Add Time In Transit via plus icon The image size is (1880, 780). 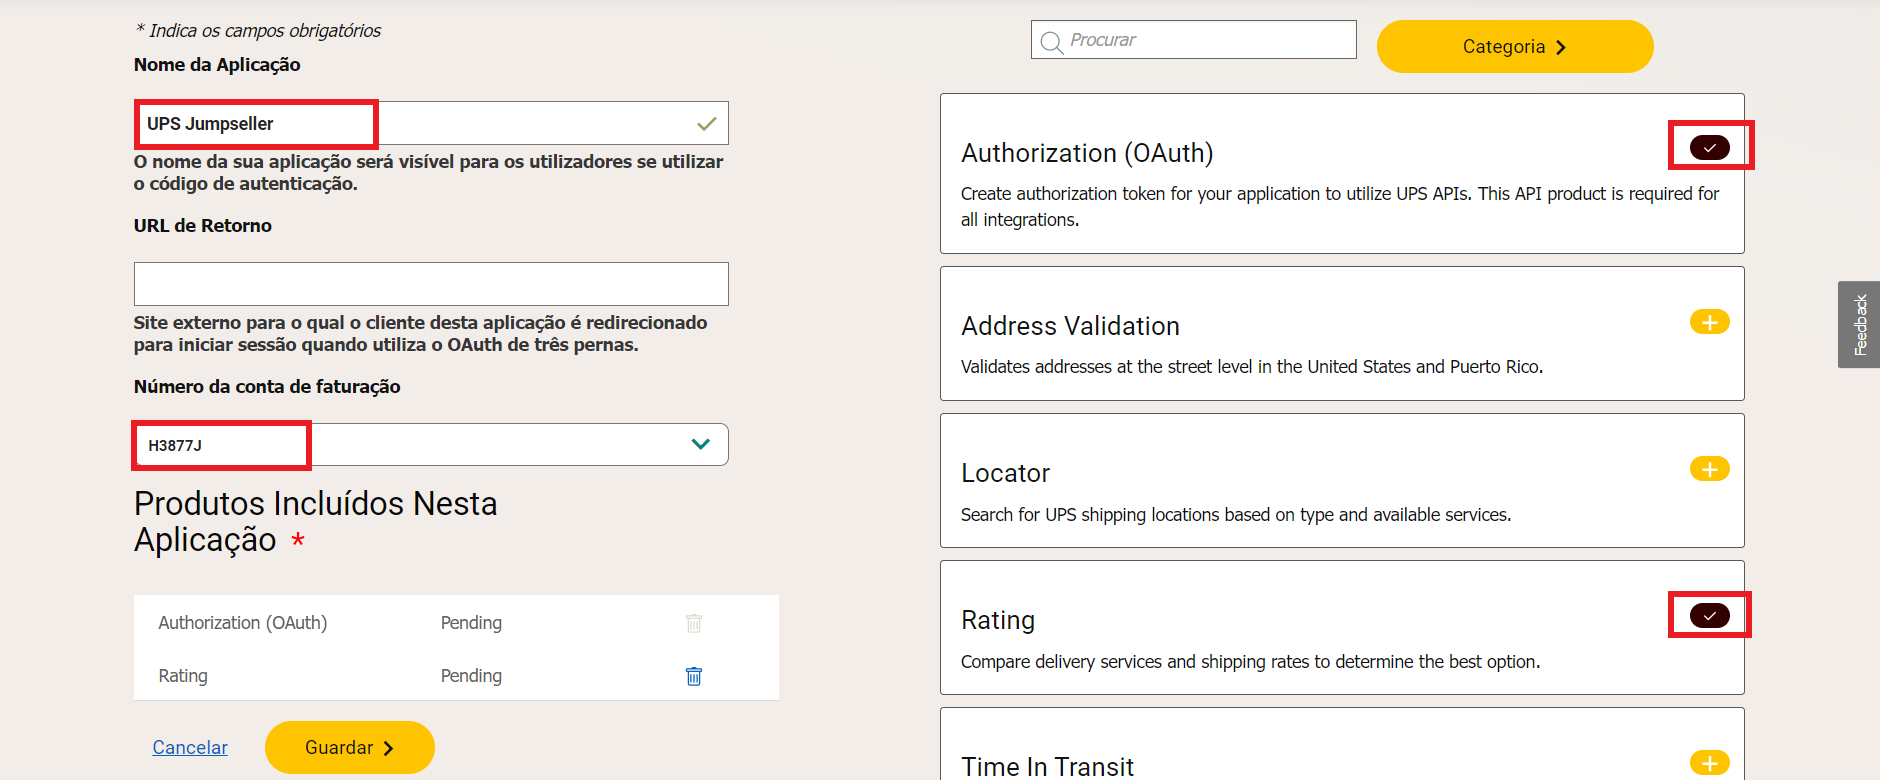(1709, 763)
